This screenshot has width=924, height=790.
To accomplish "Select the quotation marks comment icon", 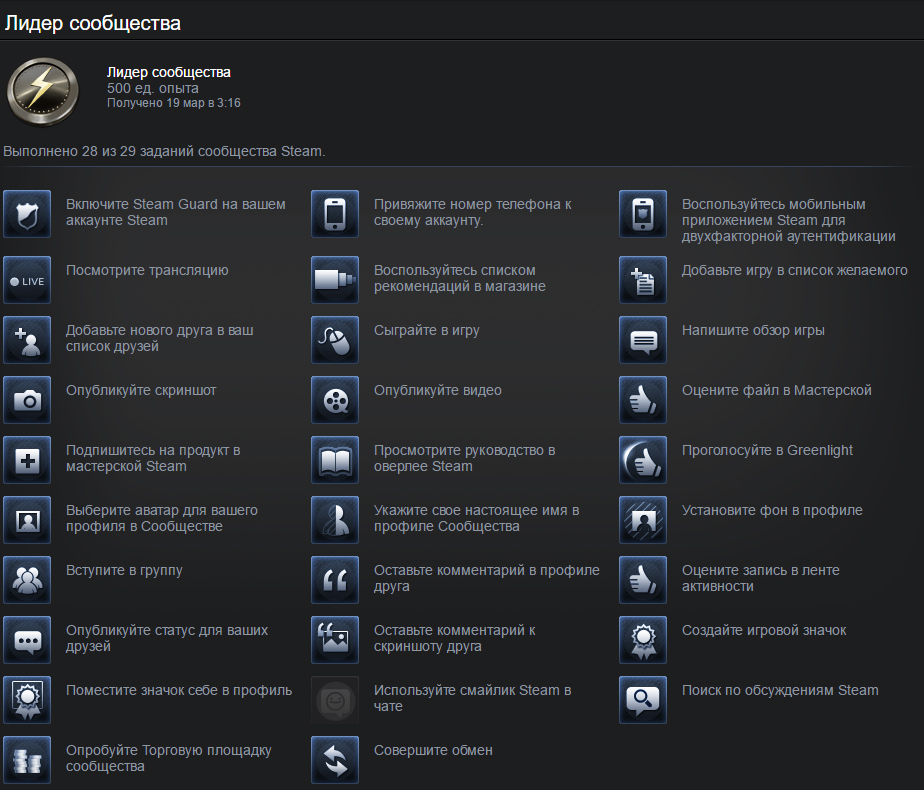I will tap(335, 580).
